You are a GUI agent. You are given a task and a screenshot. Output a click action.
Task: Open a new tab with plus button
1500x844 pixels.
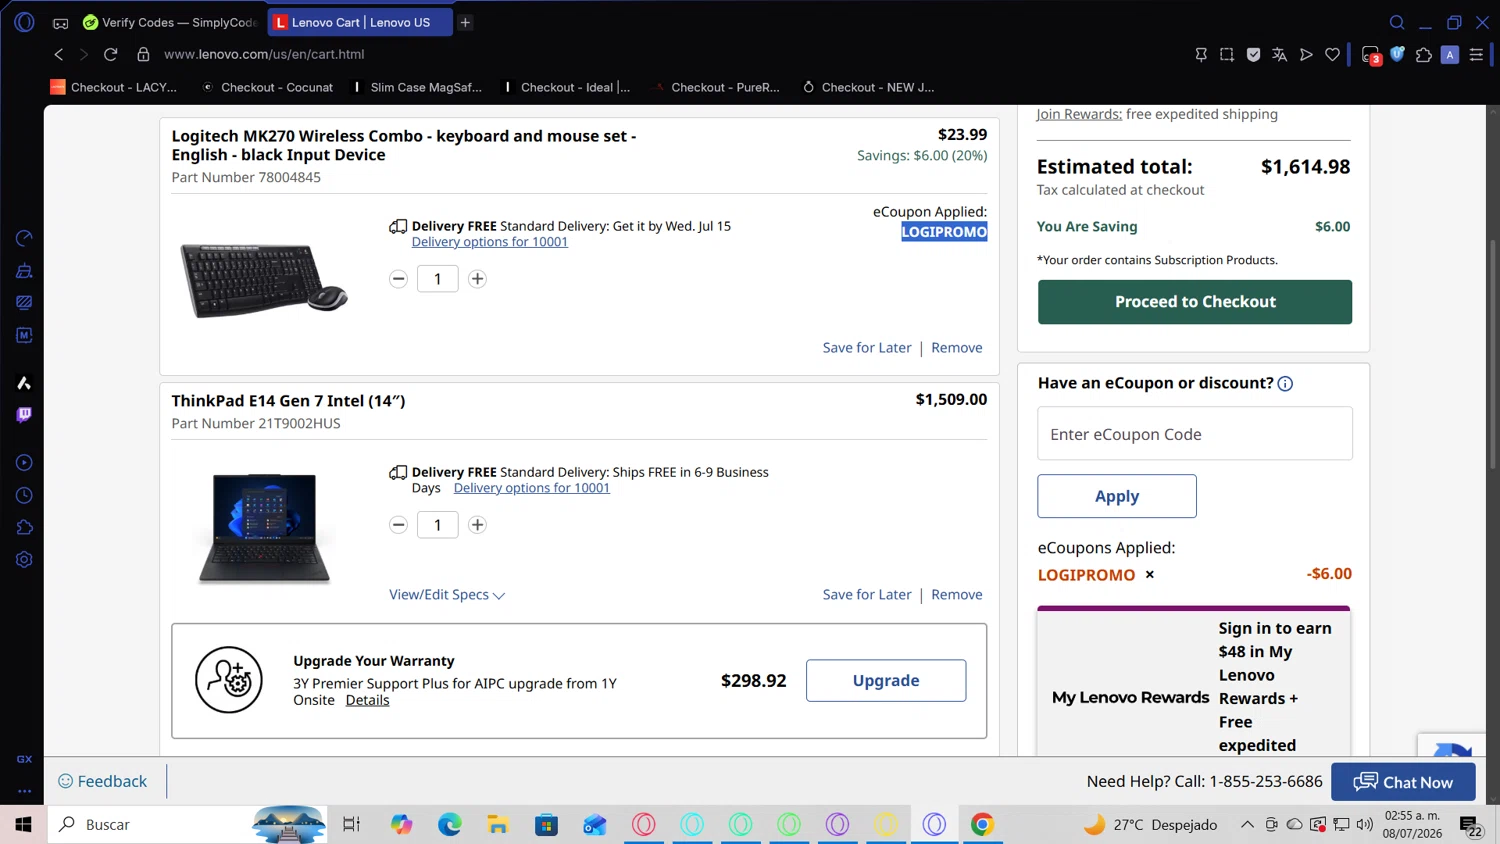(x=465, y=22)
